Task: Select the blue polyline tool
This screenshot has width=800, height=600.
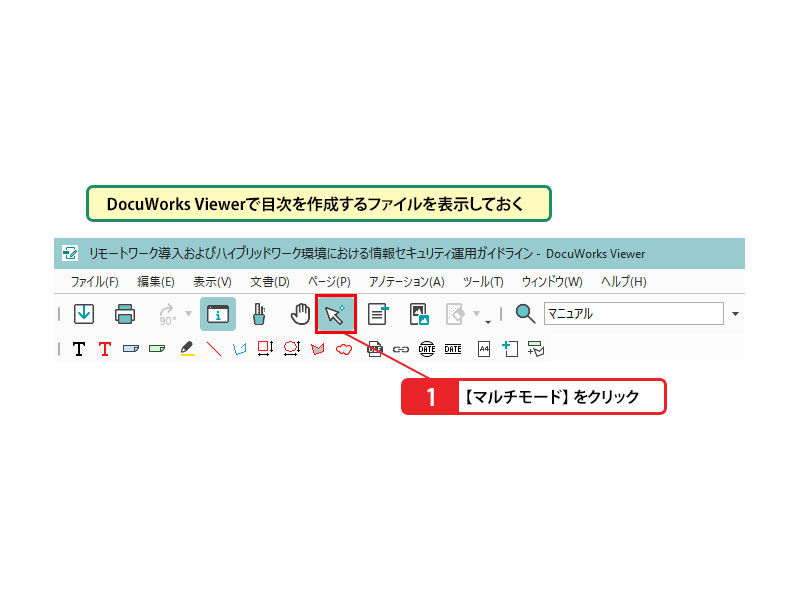Action: (239, 349)
